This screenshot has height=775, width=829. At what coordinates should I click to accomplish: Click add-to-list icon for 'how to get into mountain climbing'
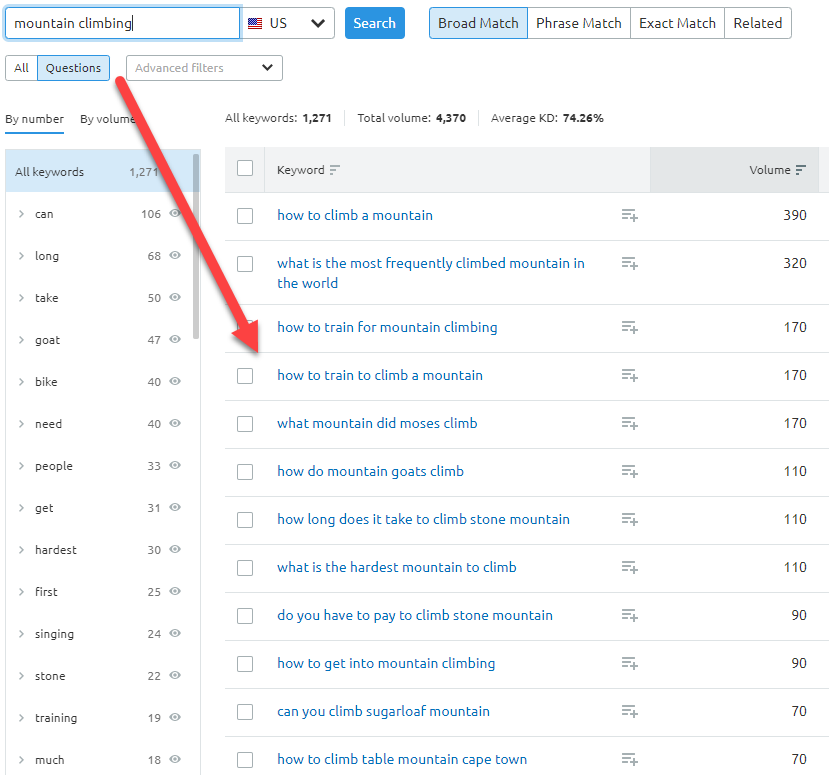[629, 663]
